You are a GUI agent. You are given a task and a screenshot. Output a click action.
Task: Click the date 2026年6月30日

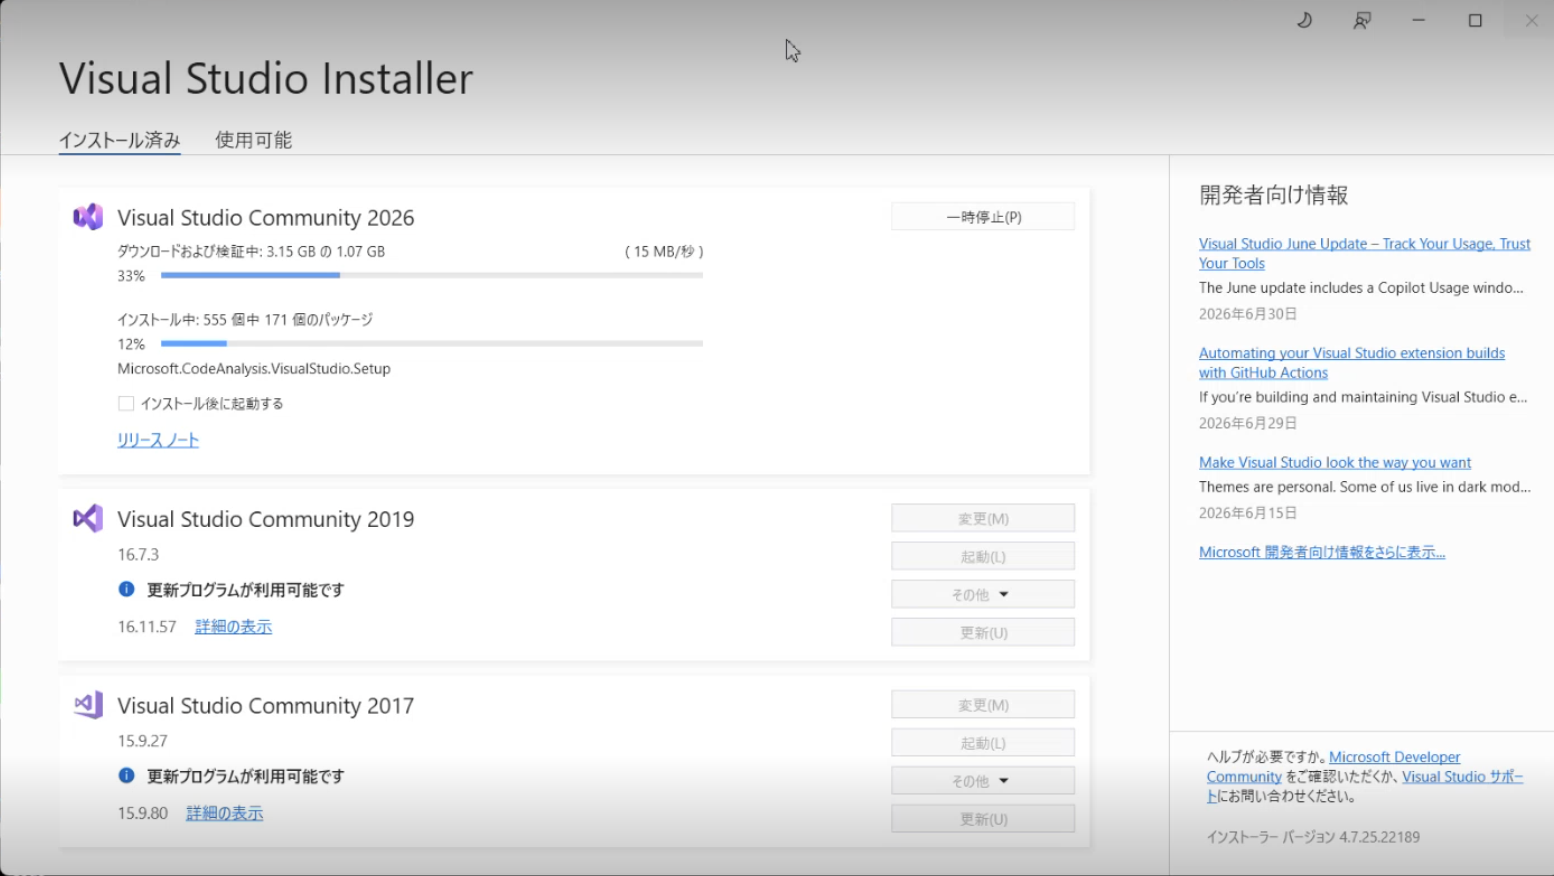1248,314
